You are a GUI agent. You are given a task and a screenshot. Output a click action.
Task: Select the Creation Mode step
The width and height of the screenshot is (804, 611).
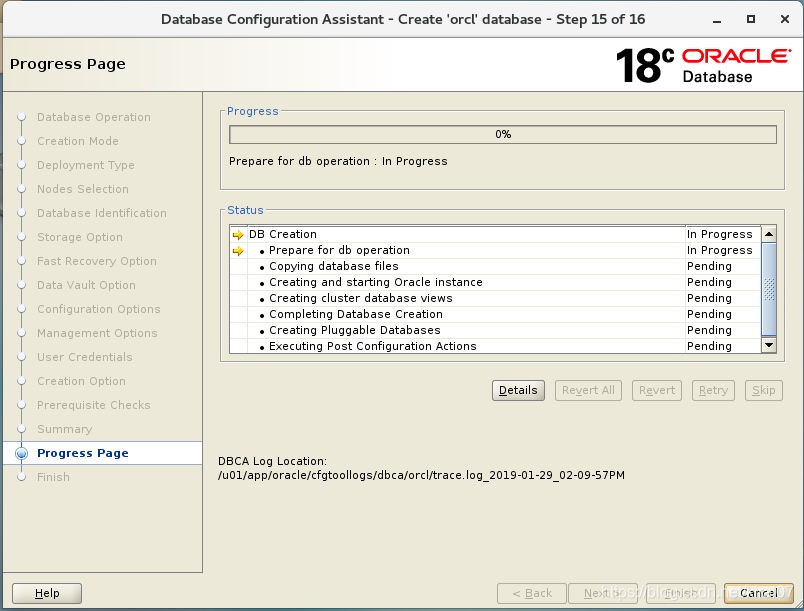click(x=77, y=141)
